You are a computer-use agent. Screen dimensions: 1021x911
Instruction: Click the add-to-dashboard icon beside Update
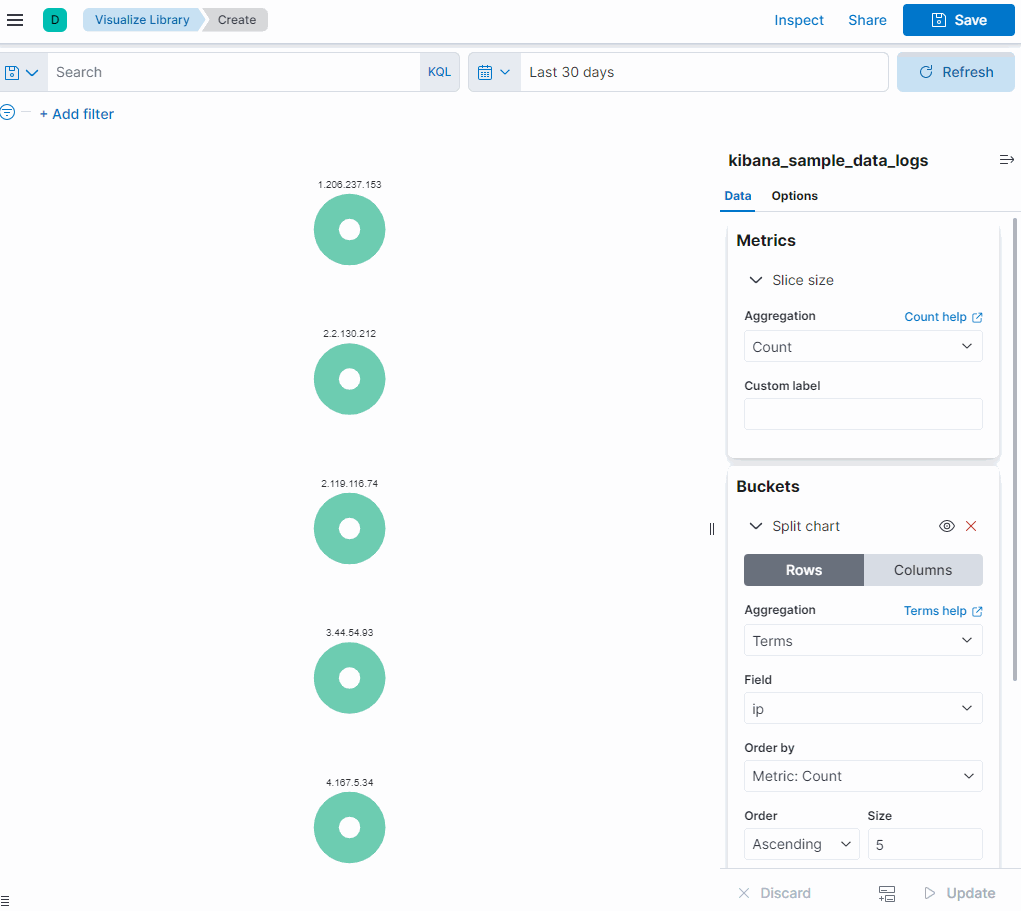(x=887, y=893)
